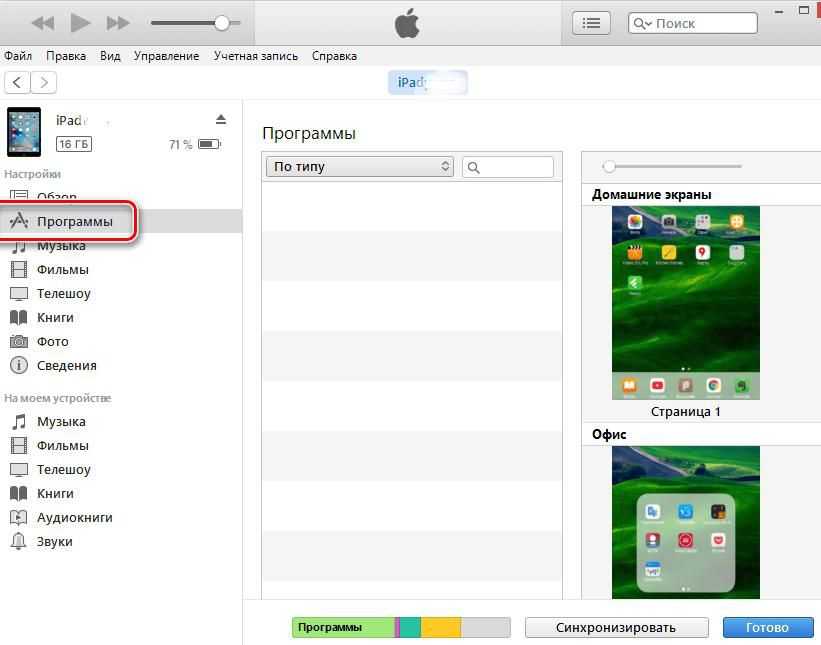Open Сведения info item in sidebar
The height and width of the screenshot is (645, 821).
66,366
